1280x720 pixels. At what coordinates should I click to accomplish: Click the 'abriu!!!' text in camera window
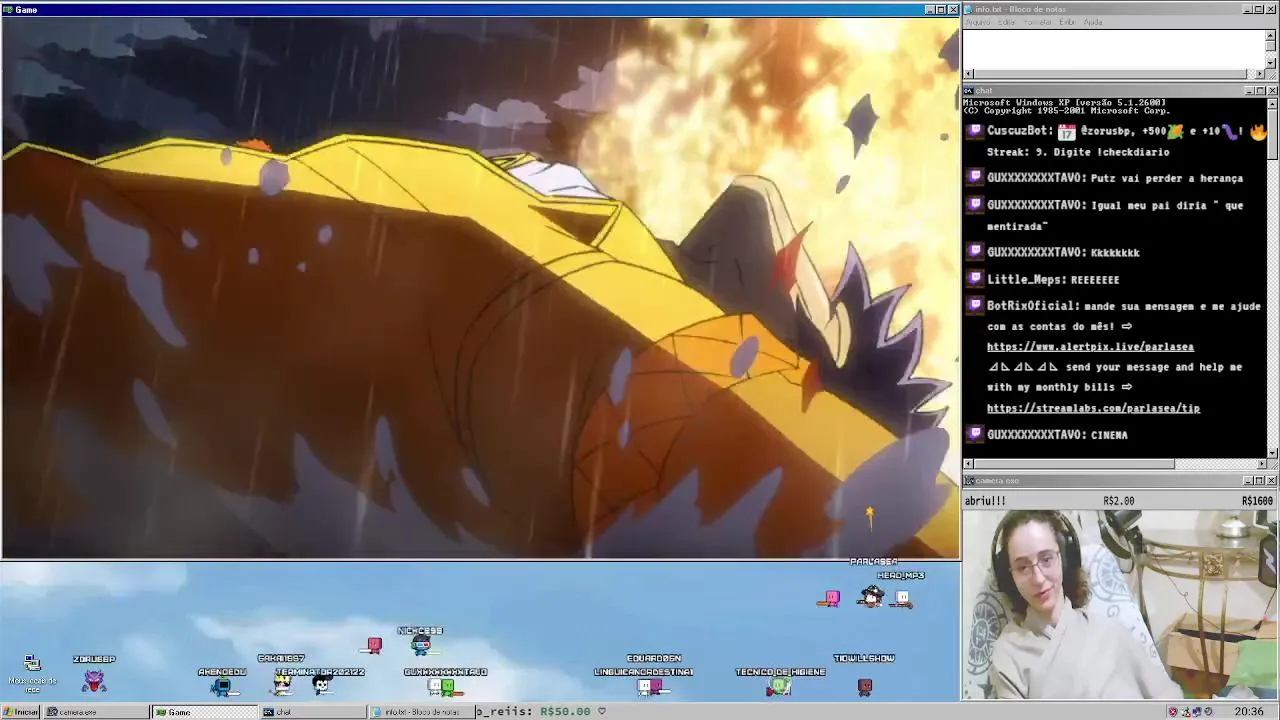[985, 501]
